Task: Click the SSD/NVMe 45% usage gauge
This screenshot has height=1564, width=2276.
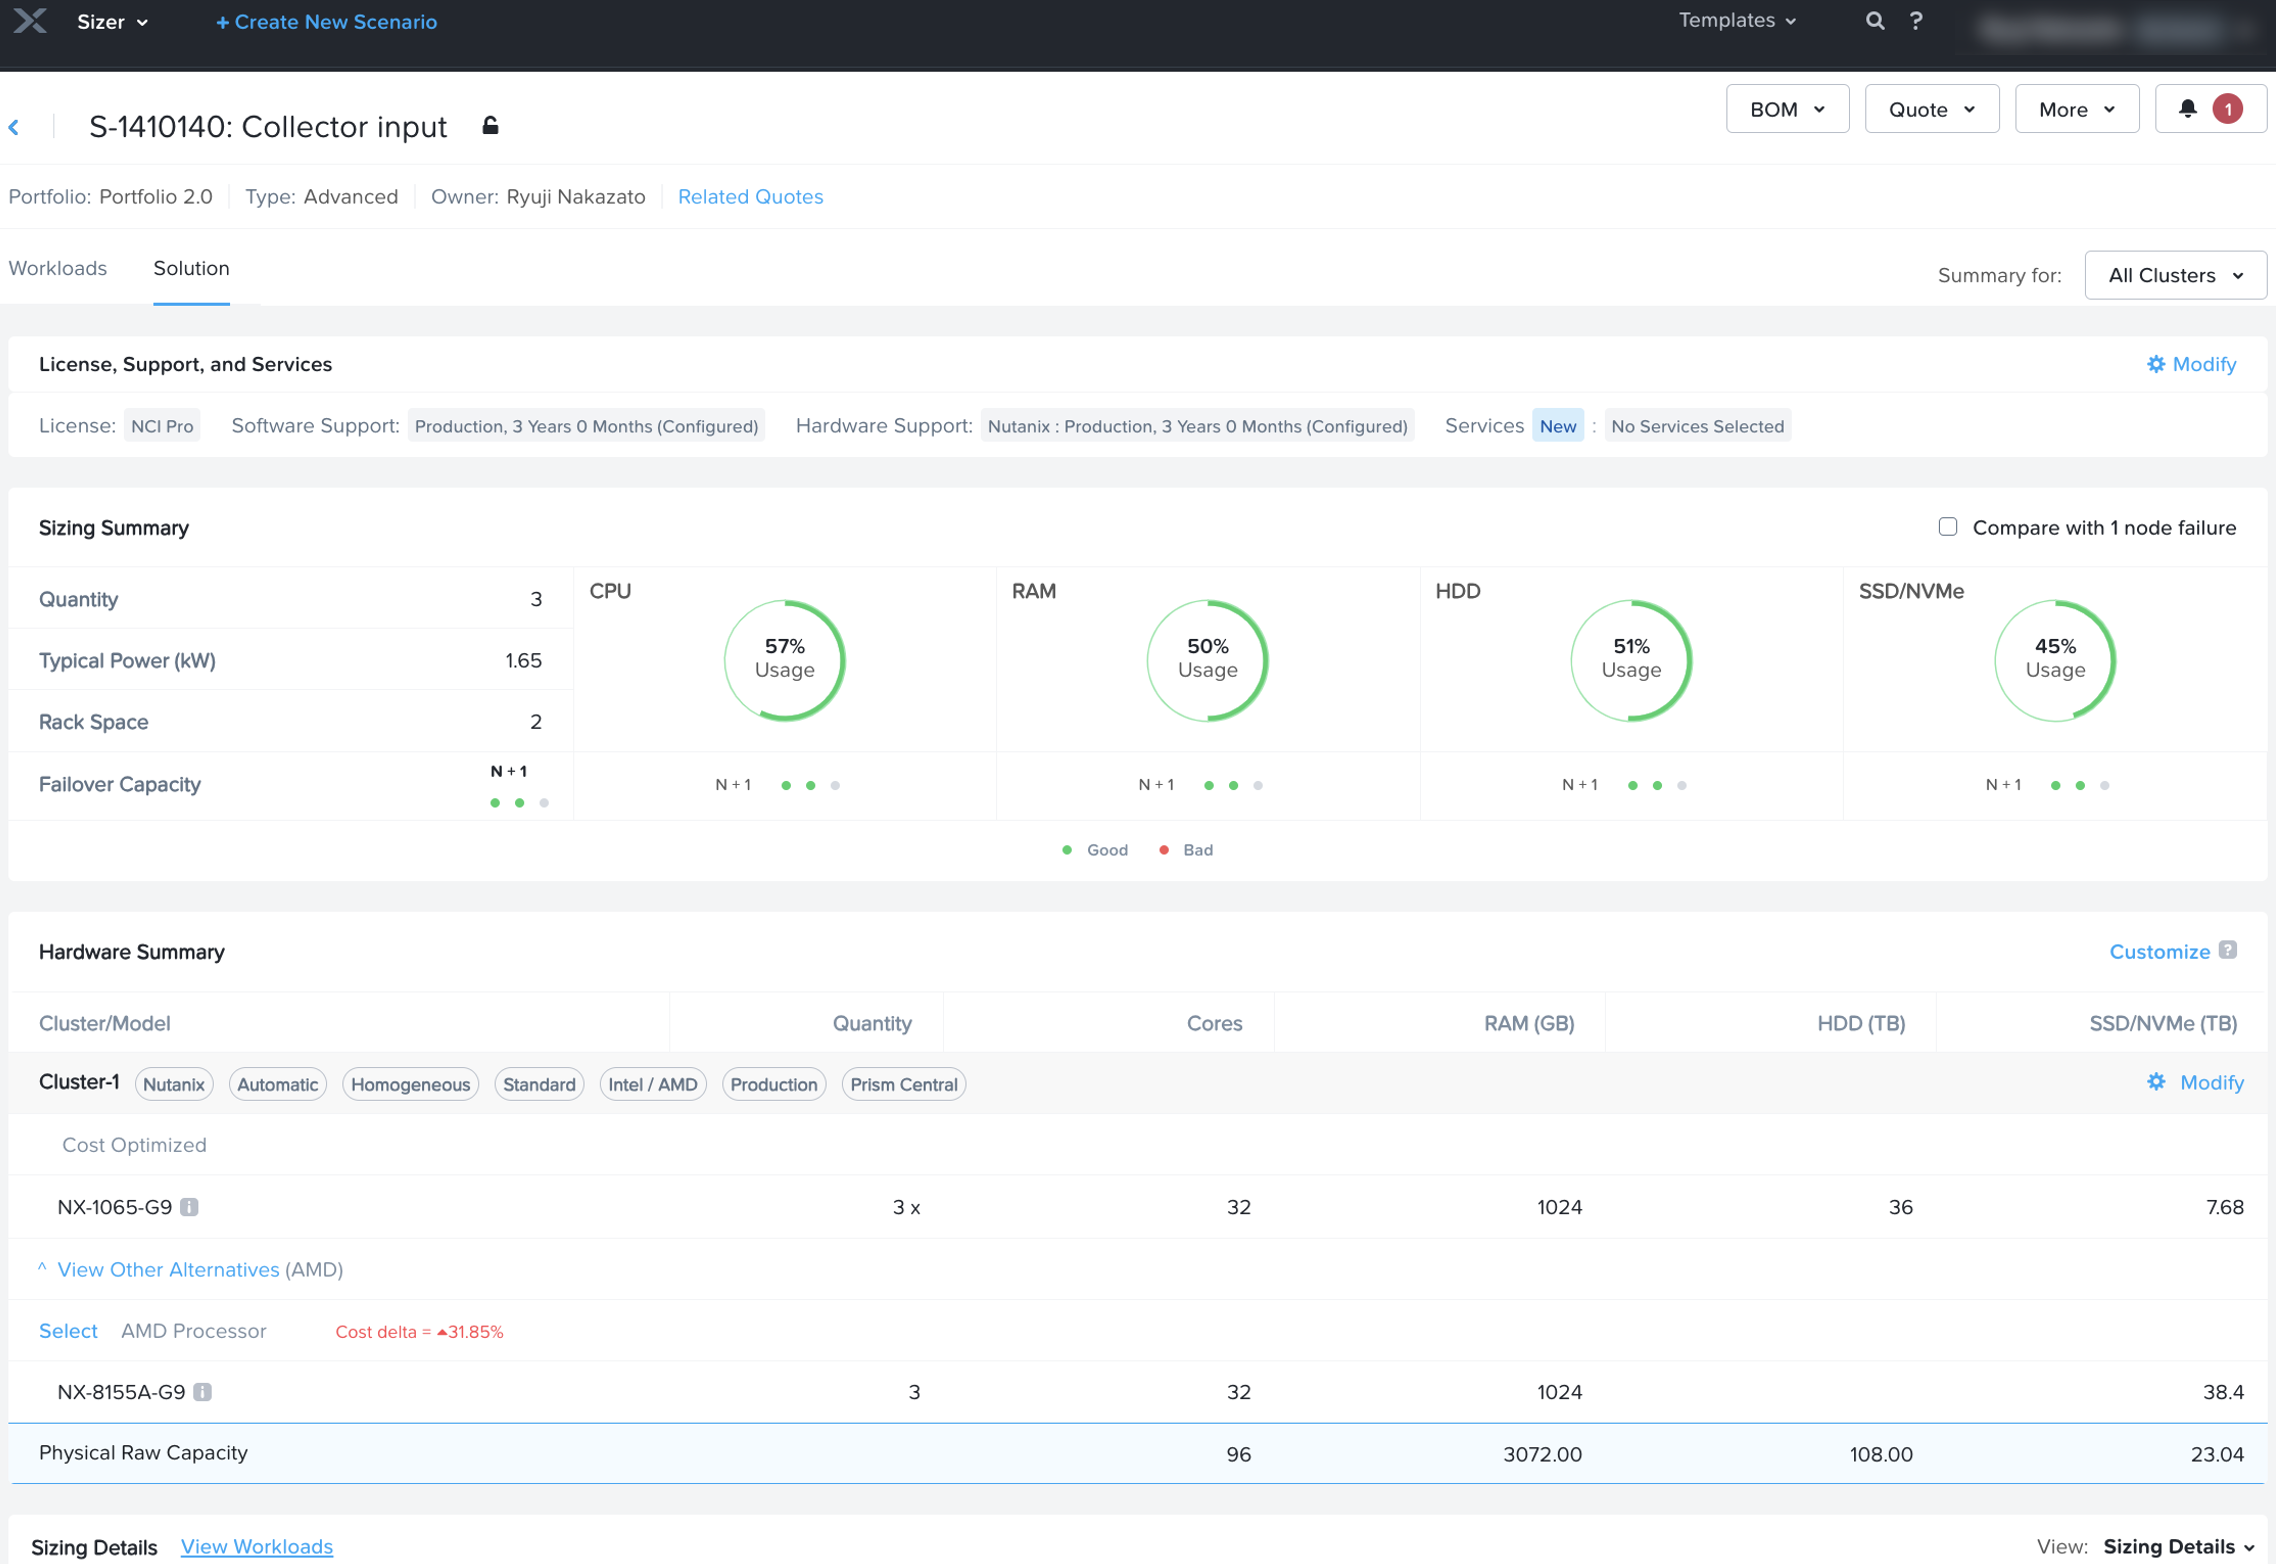Action: pyautogui.click(x=2055, y=660)
